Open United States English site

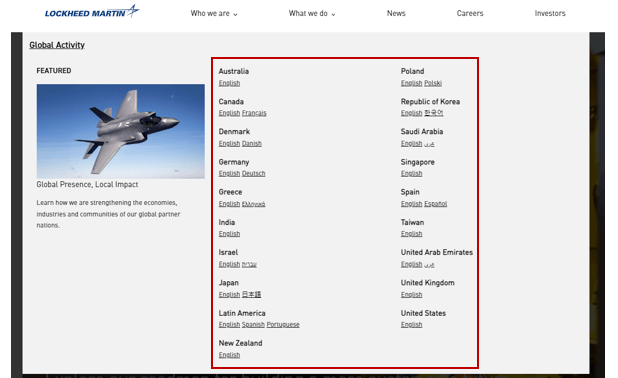coord(411,324)
